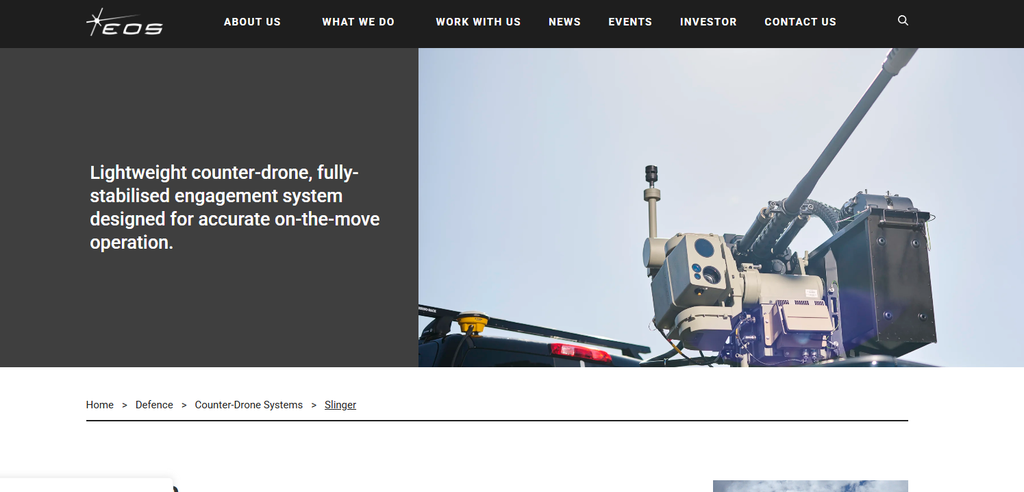Open the Investor section
1024x492 pixels.
(708, 22)
